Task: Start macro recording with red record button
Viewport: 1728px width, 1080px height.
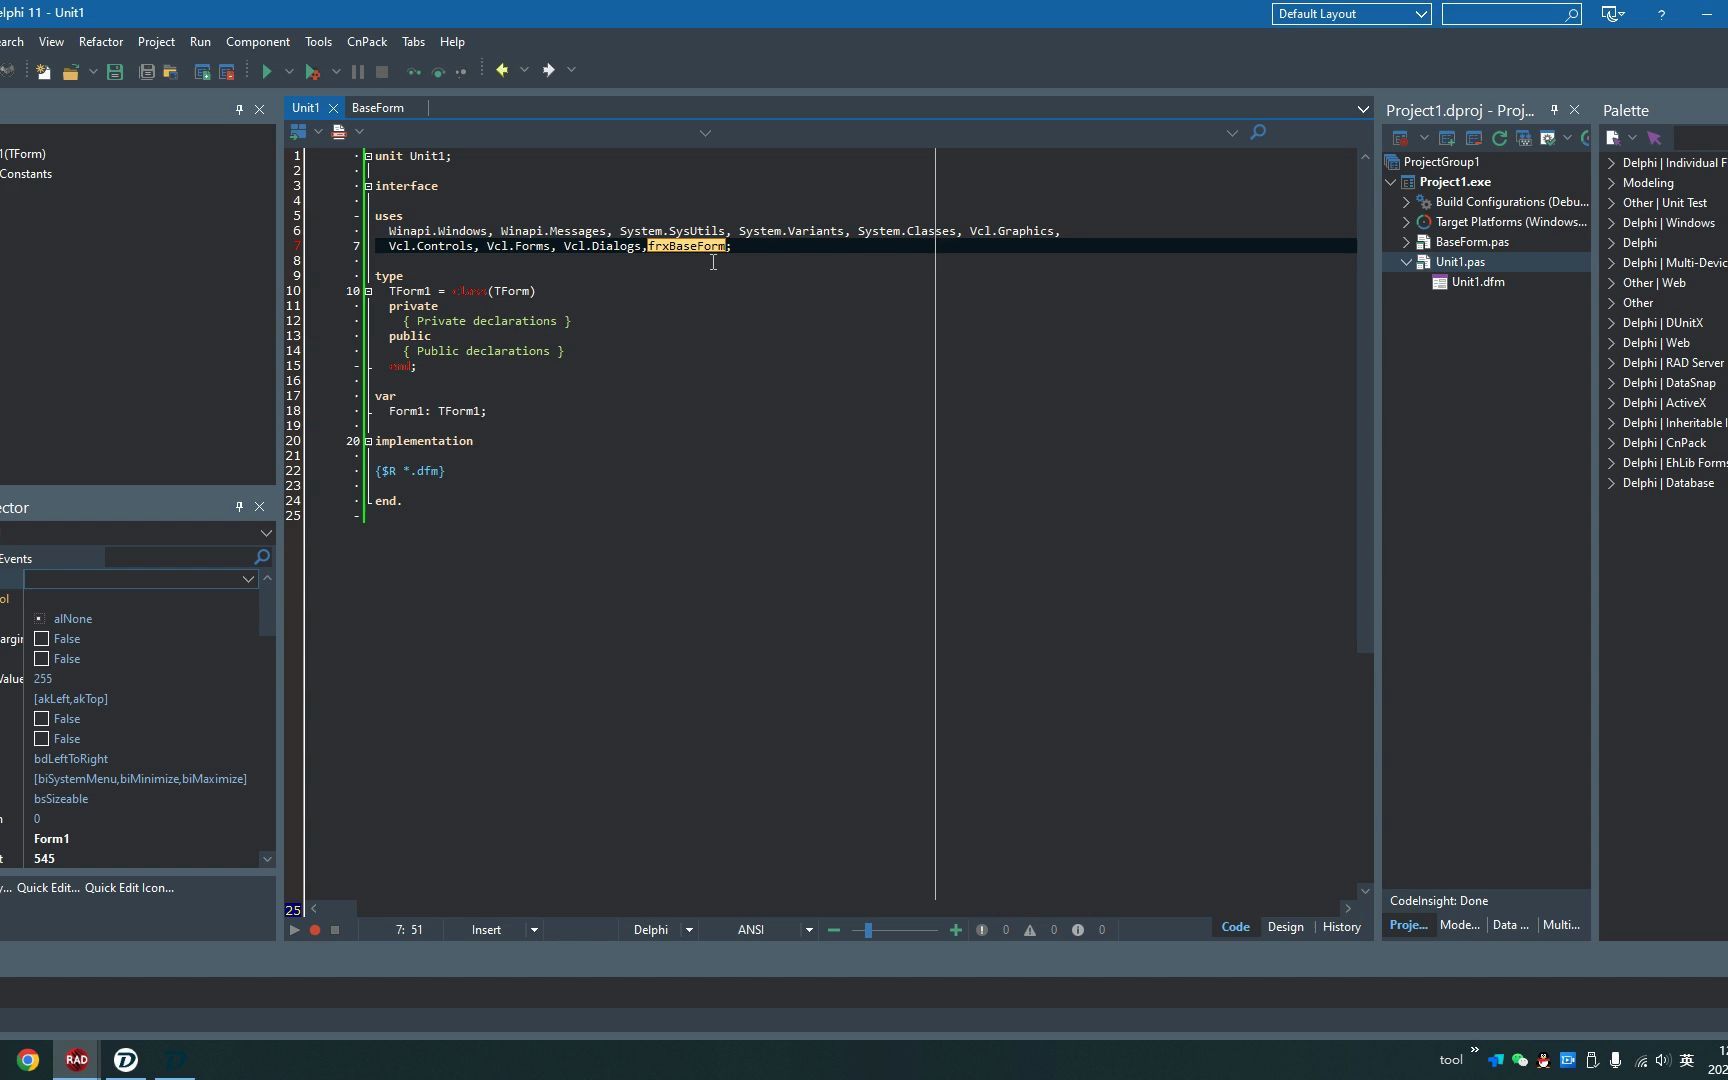Action: pos(314,930)
